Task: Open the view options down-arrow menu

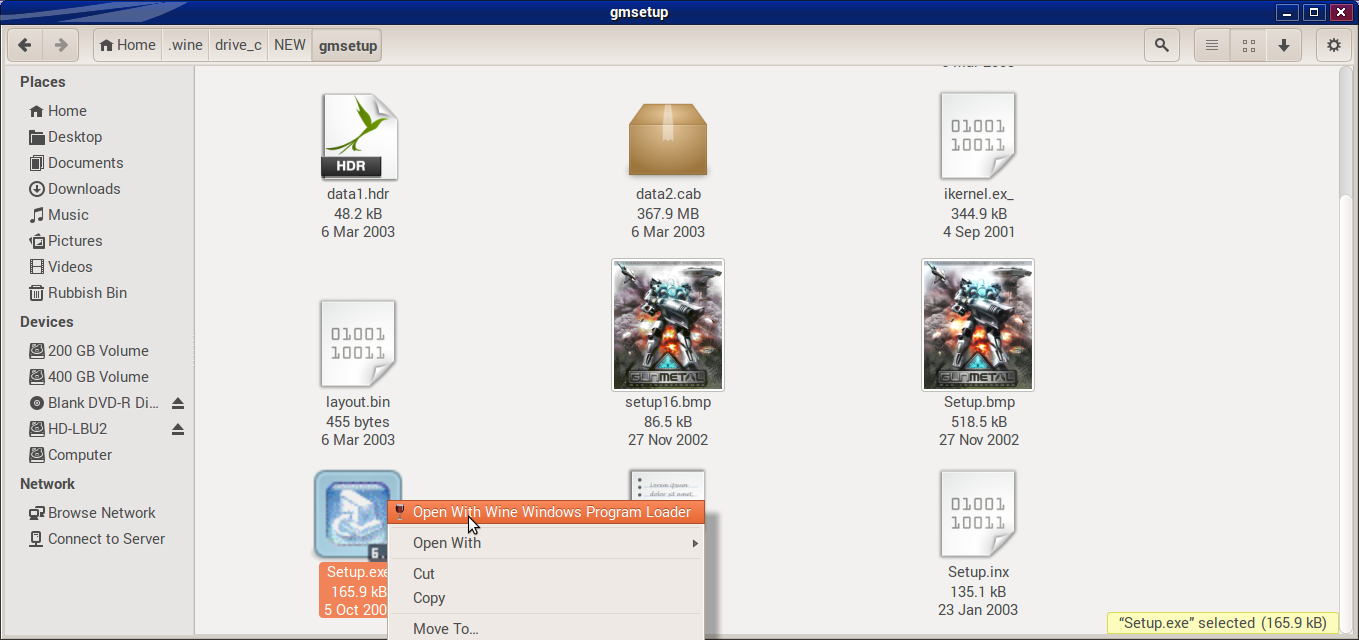Action: (1283, 45)
